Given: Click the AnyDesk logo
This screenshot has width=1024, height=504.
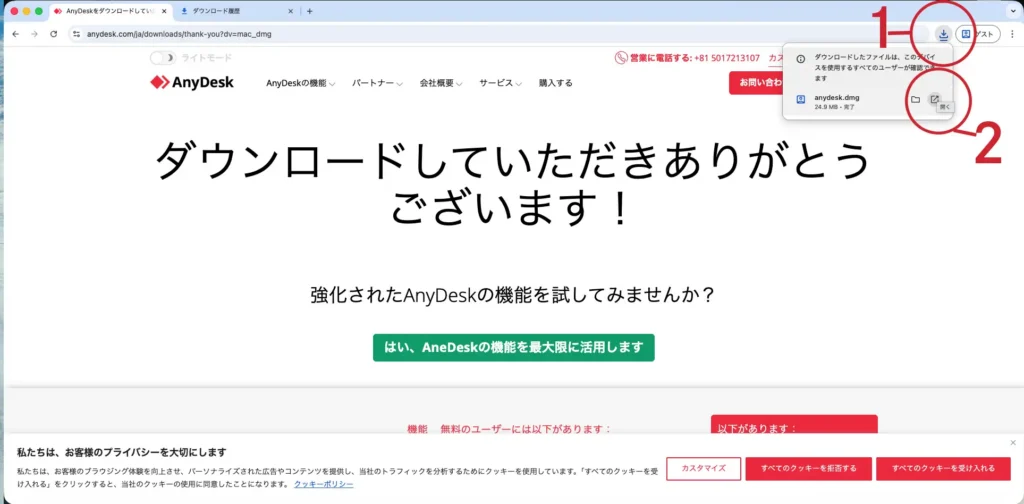Looking at the screenshot, I should (x=192, y=82).
